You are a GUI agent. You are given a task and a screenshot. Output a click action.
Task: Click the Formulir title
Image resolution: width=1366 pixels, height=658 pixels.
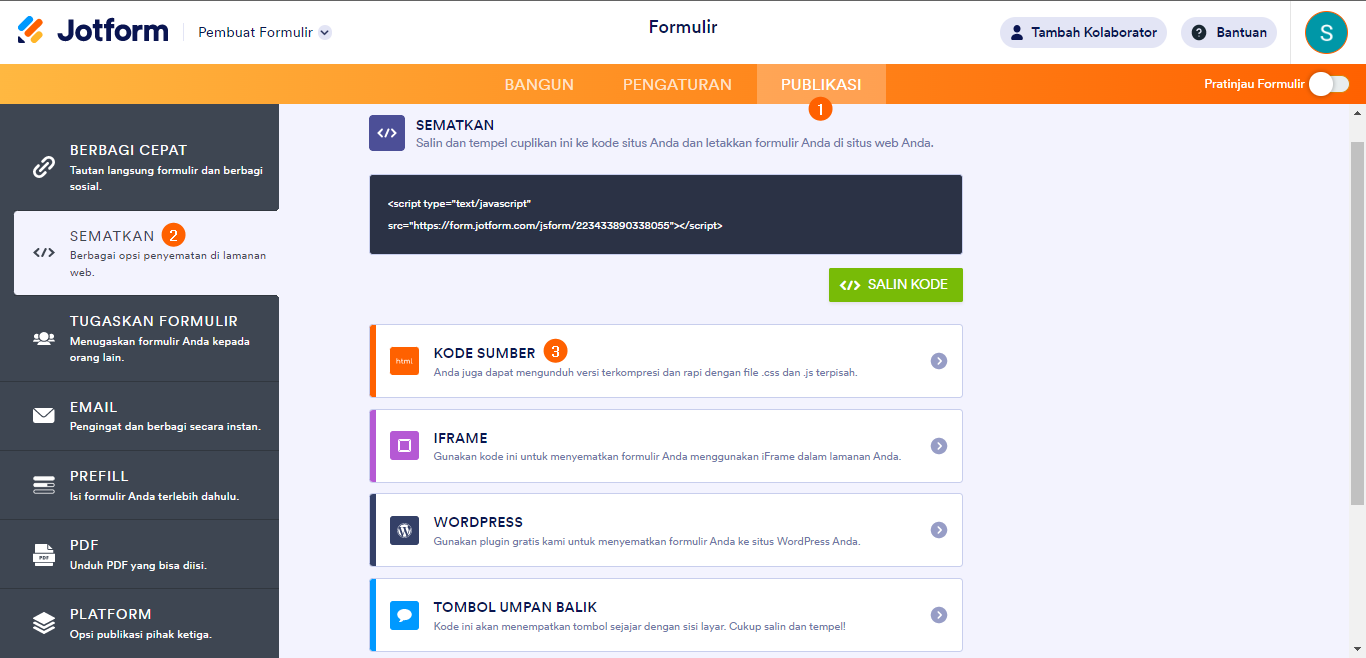[683, 27]
